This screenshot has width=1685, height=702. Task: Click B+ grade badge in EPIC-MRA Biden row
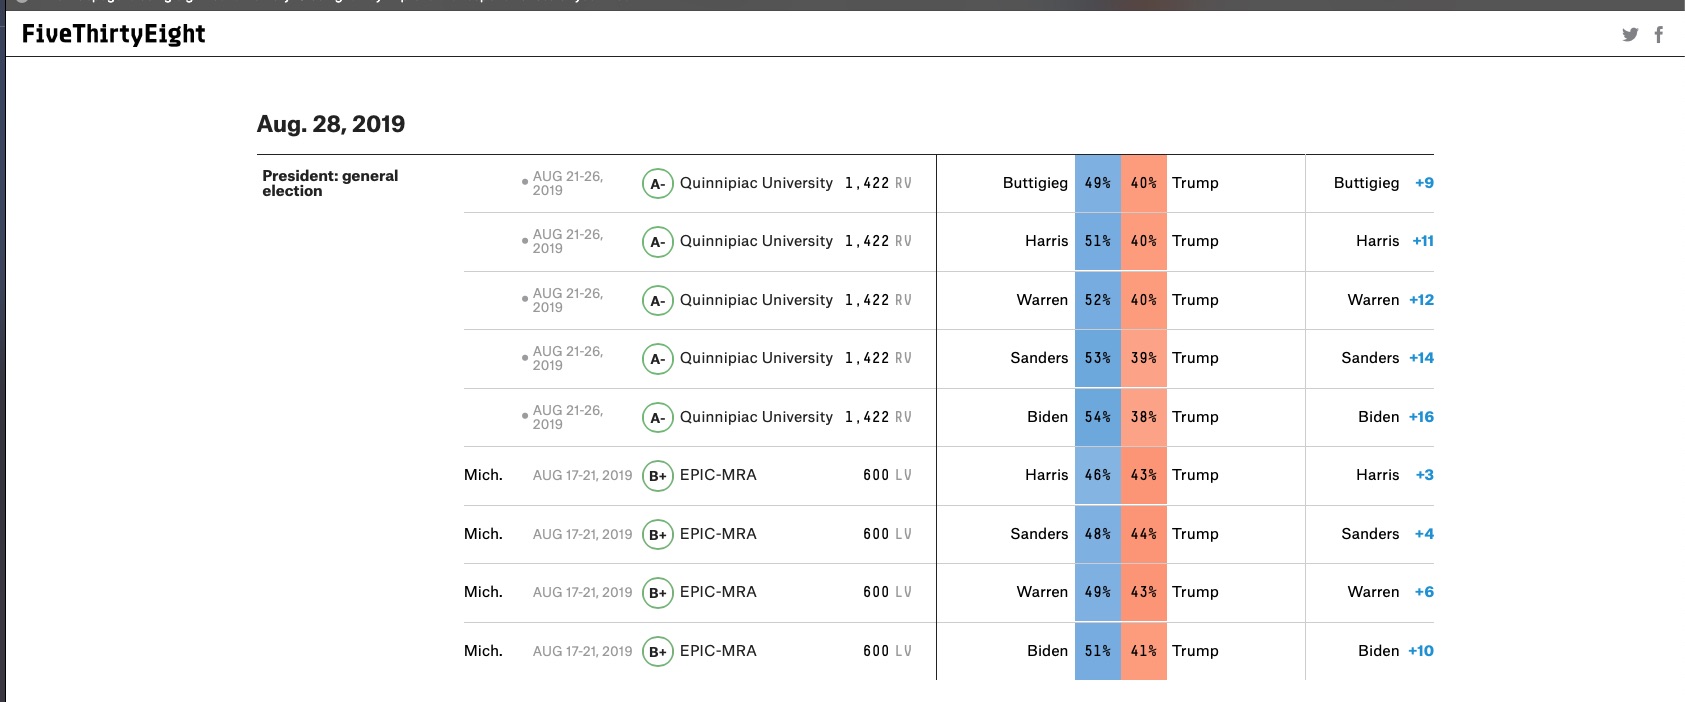657,651
